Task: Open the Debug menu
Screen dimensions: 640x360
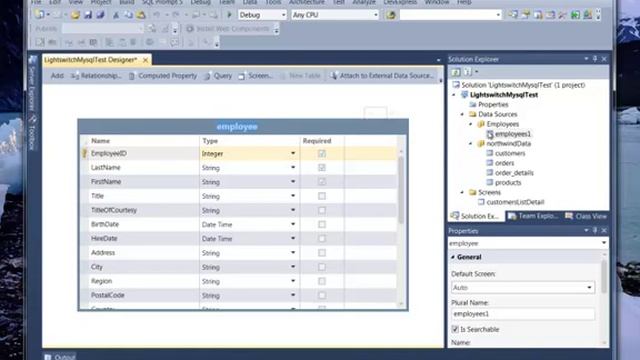Action: click(x=200, y=2)
